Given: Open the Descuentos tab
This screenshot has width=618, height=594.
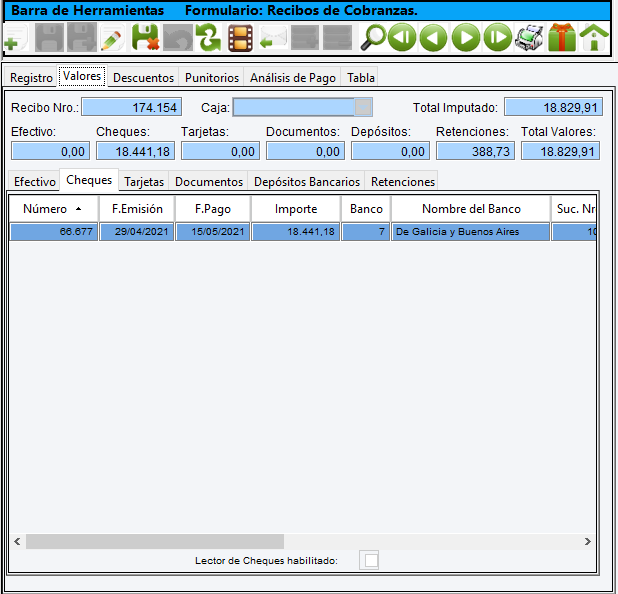Looking at the screenshot, I should (143, 78).
